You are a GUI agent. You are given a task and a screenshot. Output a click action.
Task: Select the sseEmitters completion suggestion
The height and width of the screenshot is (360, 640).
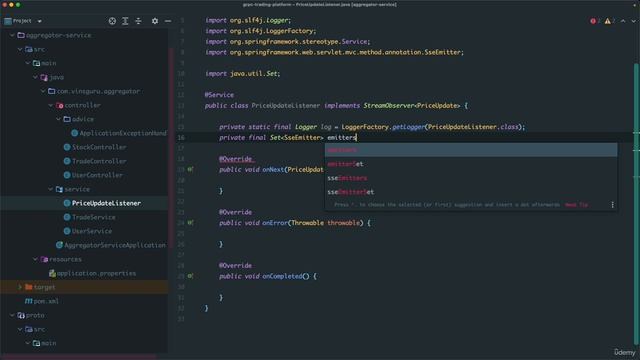pyautogui.click(x=471, y=178)
